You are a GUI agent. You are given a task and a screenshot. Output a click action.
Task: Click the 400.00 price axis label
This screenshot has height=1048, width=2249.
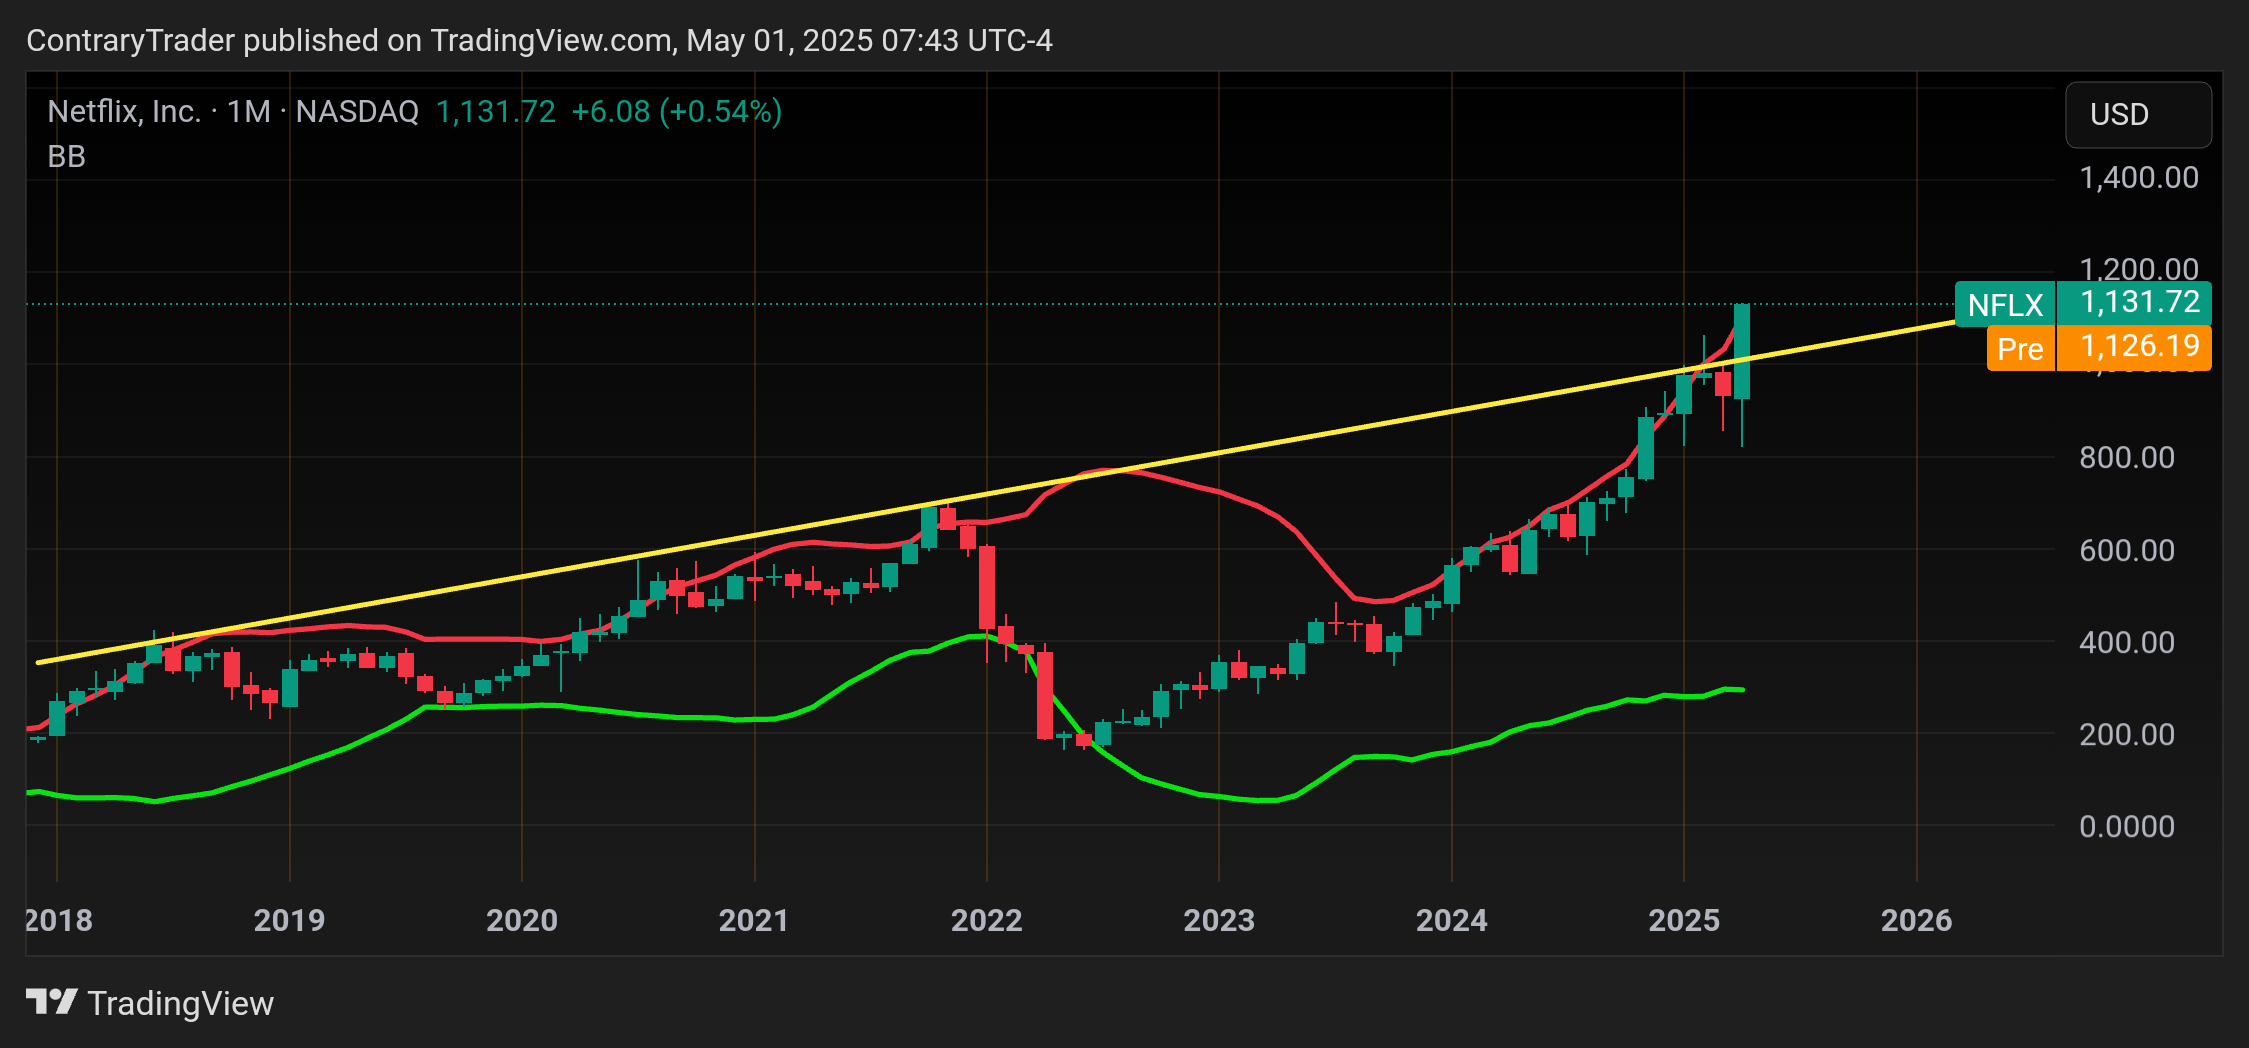[2126, 642]
